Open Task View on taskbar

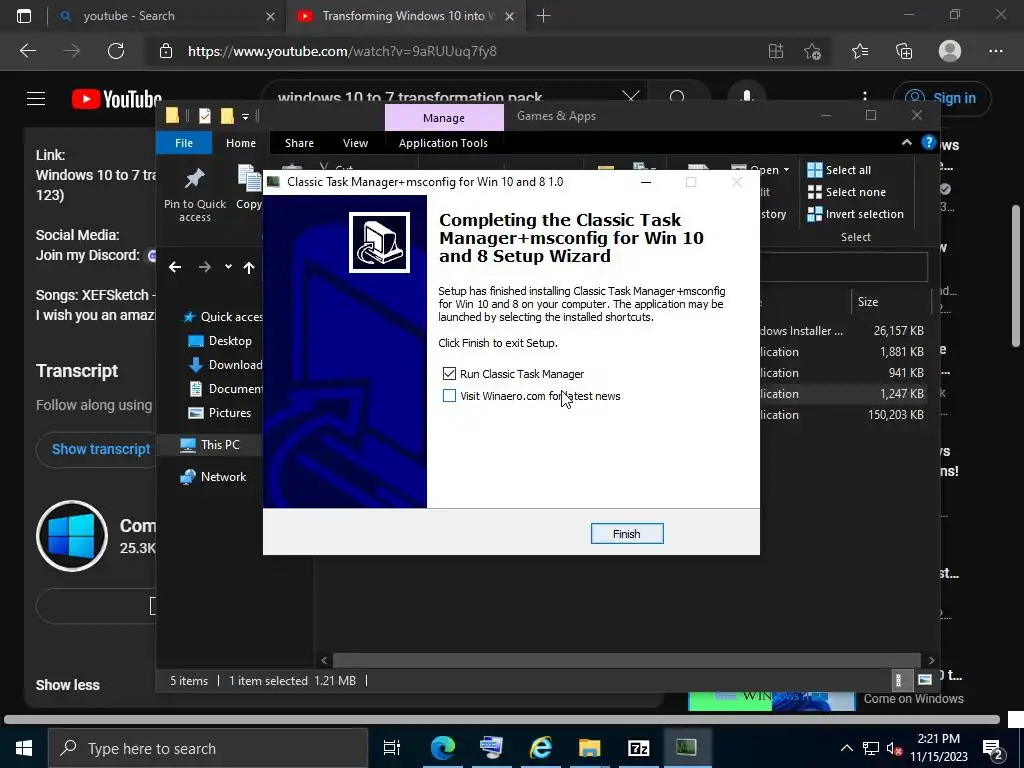click(x=392, y=748)
